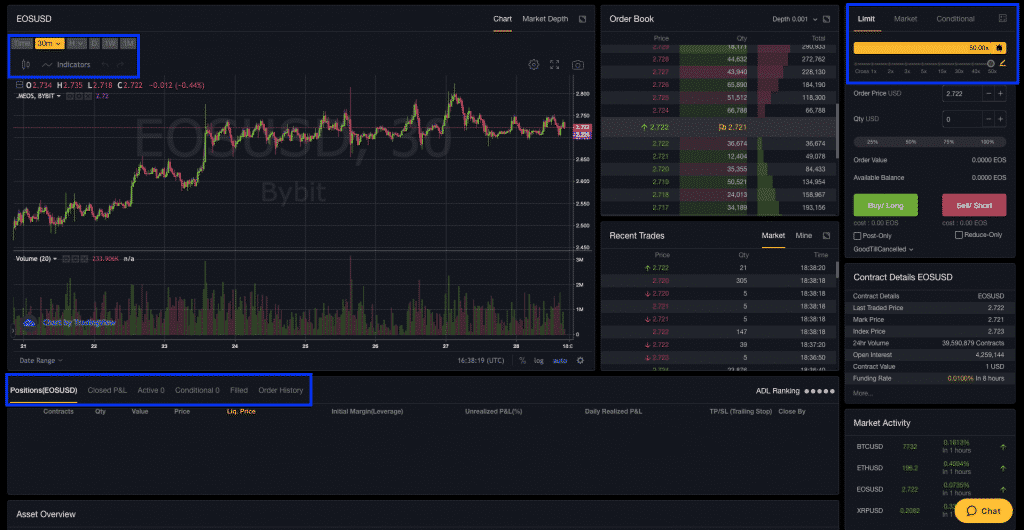
Task: Collapse the chart legend toggle icon
Action: 18,86
